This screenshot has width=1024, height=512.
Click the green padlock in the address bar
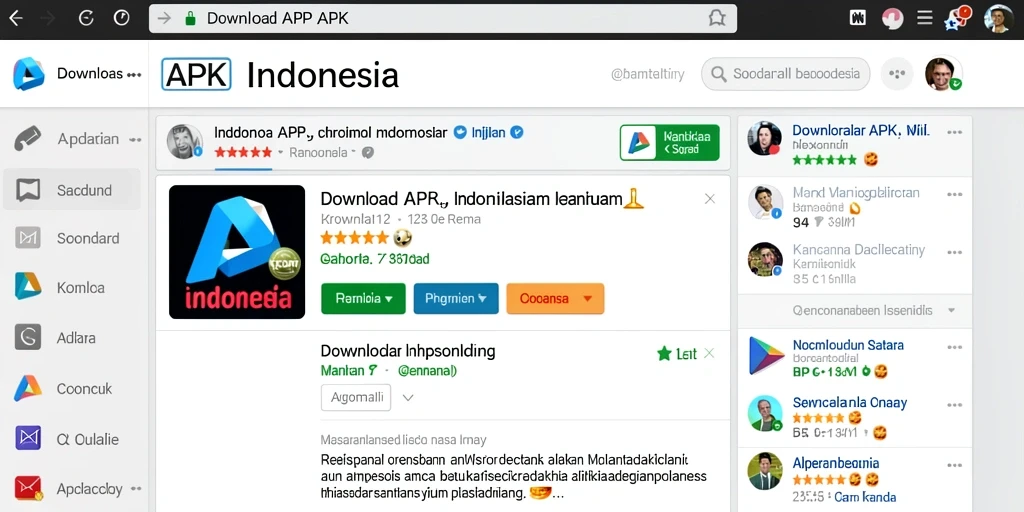pyautogui.click(x=190, y=18)
